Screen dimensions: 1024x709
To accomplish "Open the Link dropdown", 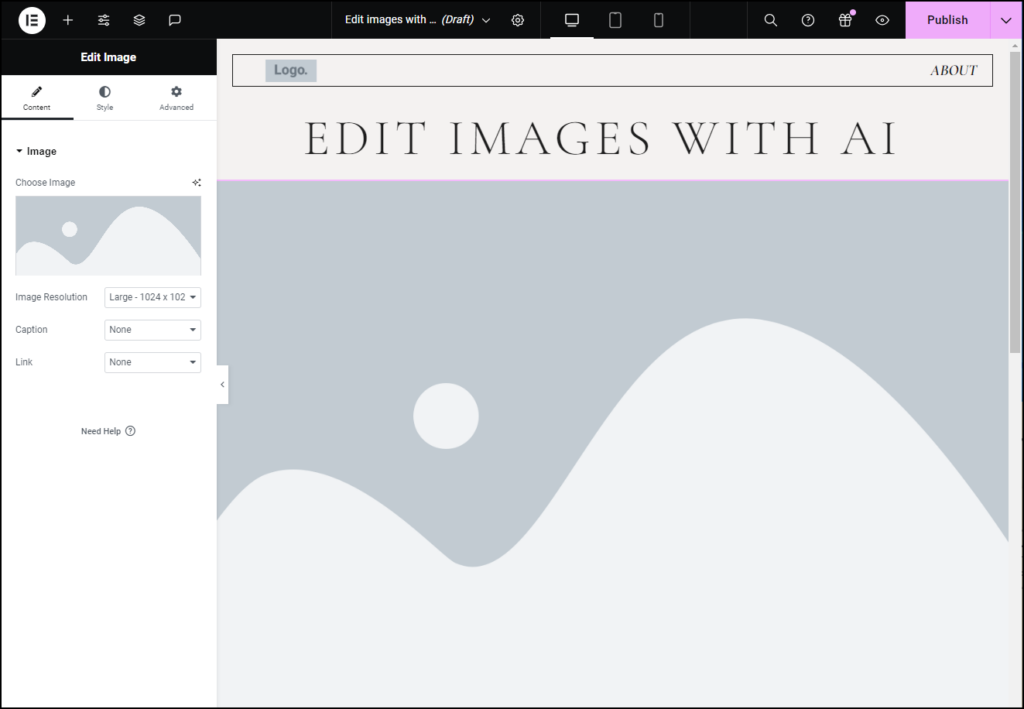I will 152,362.
